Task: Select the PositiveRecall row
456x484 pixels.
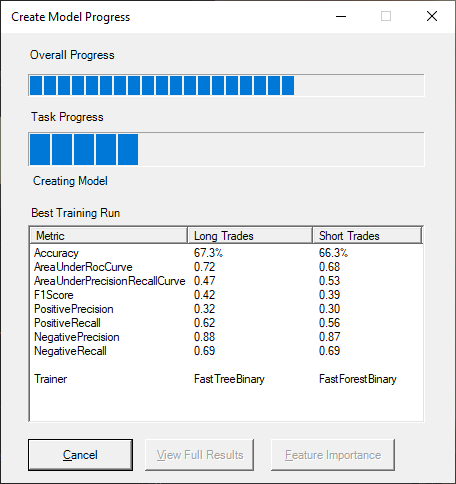Action: (226, 323)
